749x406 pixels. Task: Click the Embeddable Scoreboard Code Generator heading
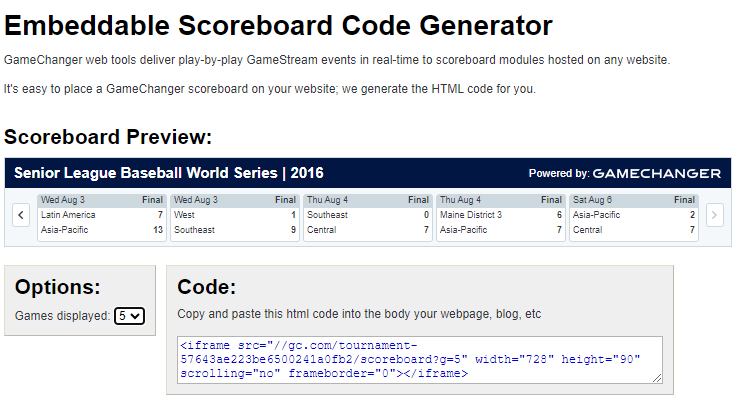(278, 25)
